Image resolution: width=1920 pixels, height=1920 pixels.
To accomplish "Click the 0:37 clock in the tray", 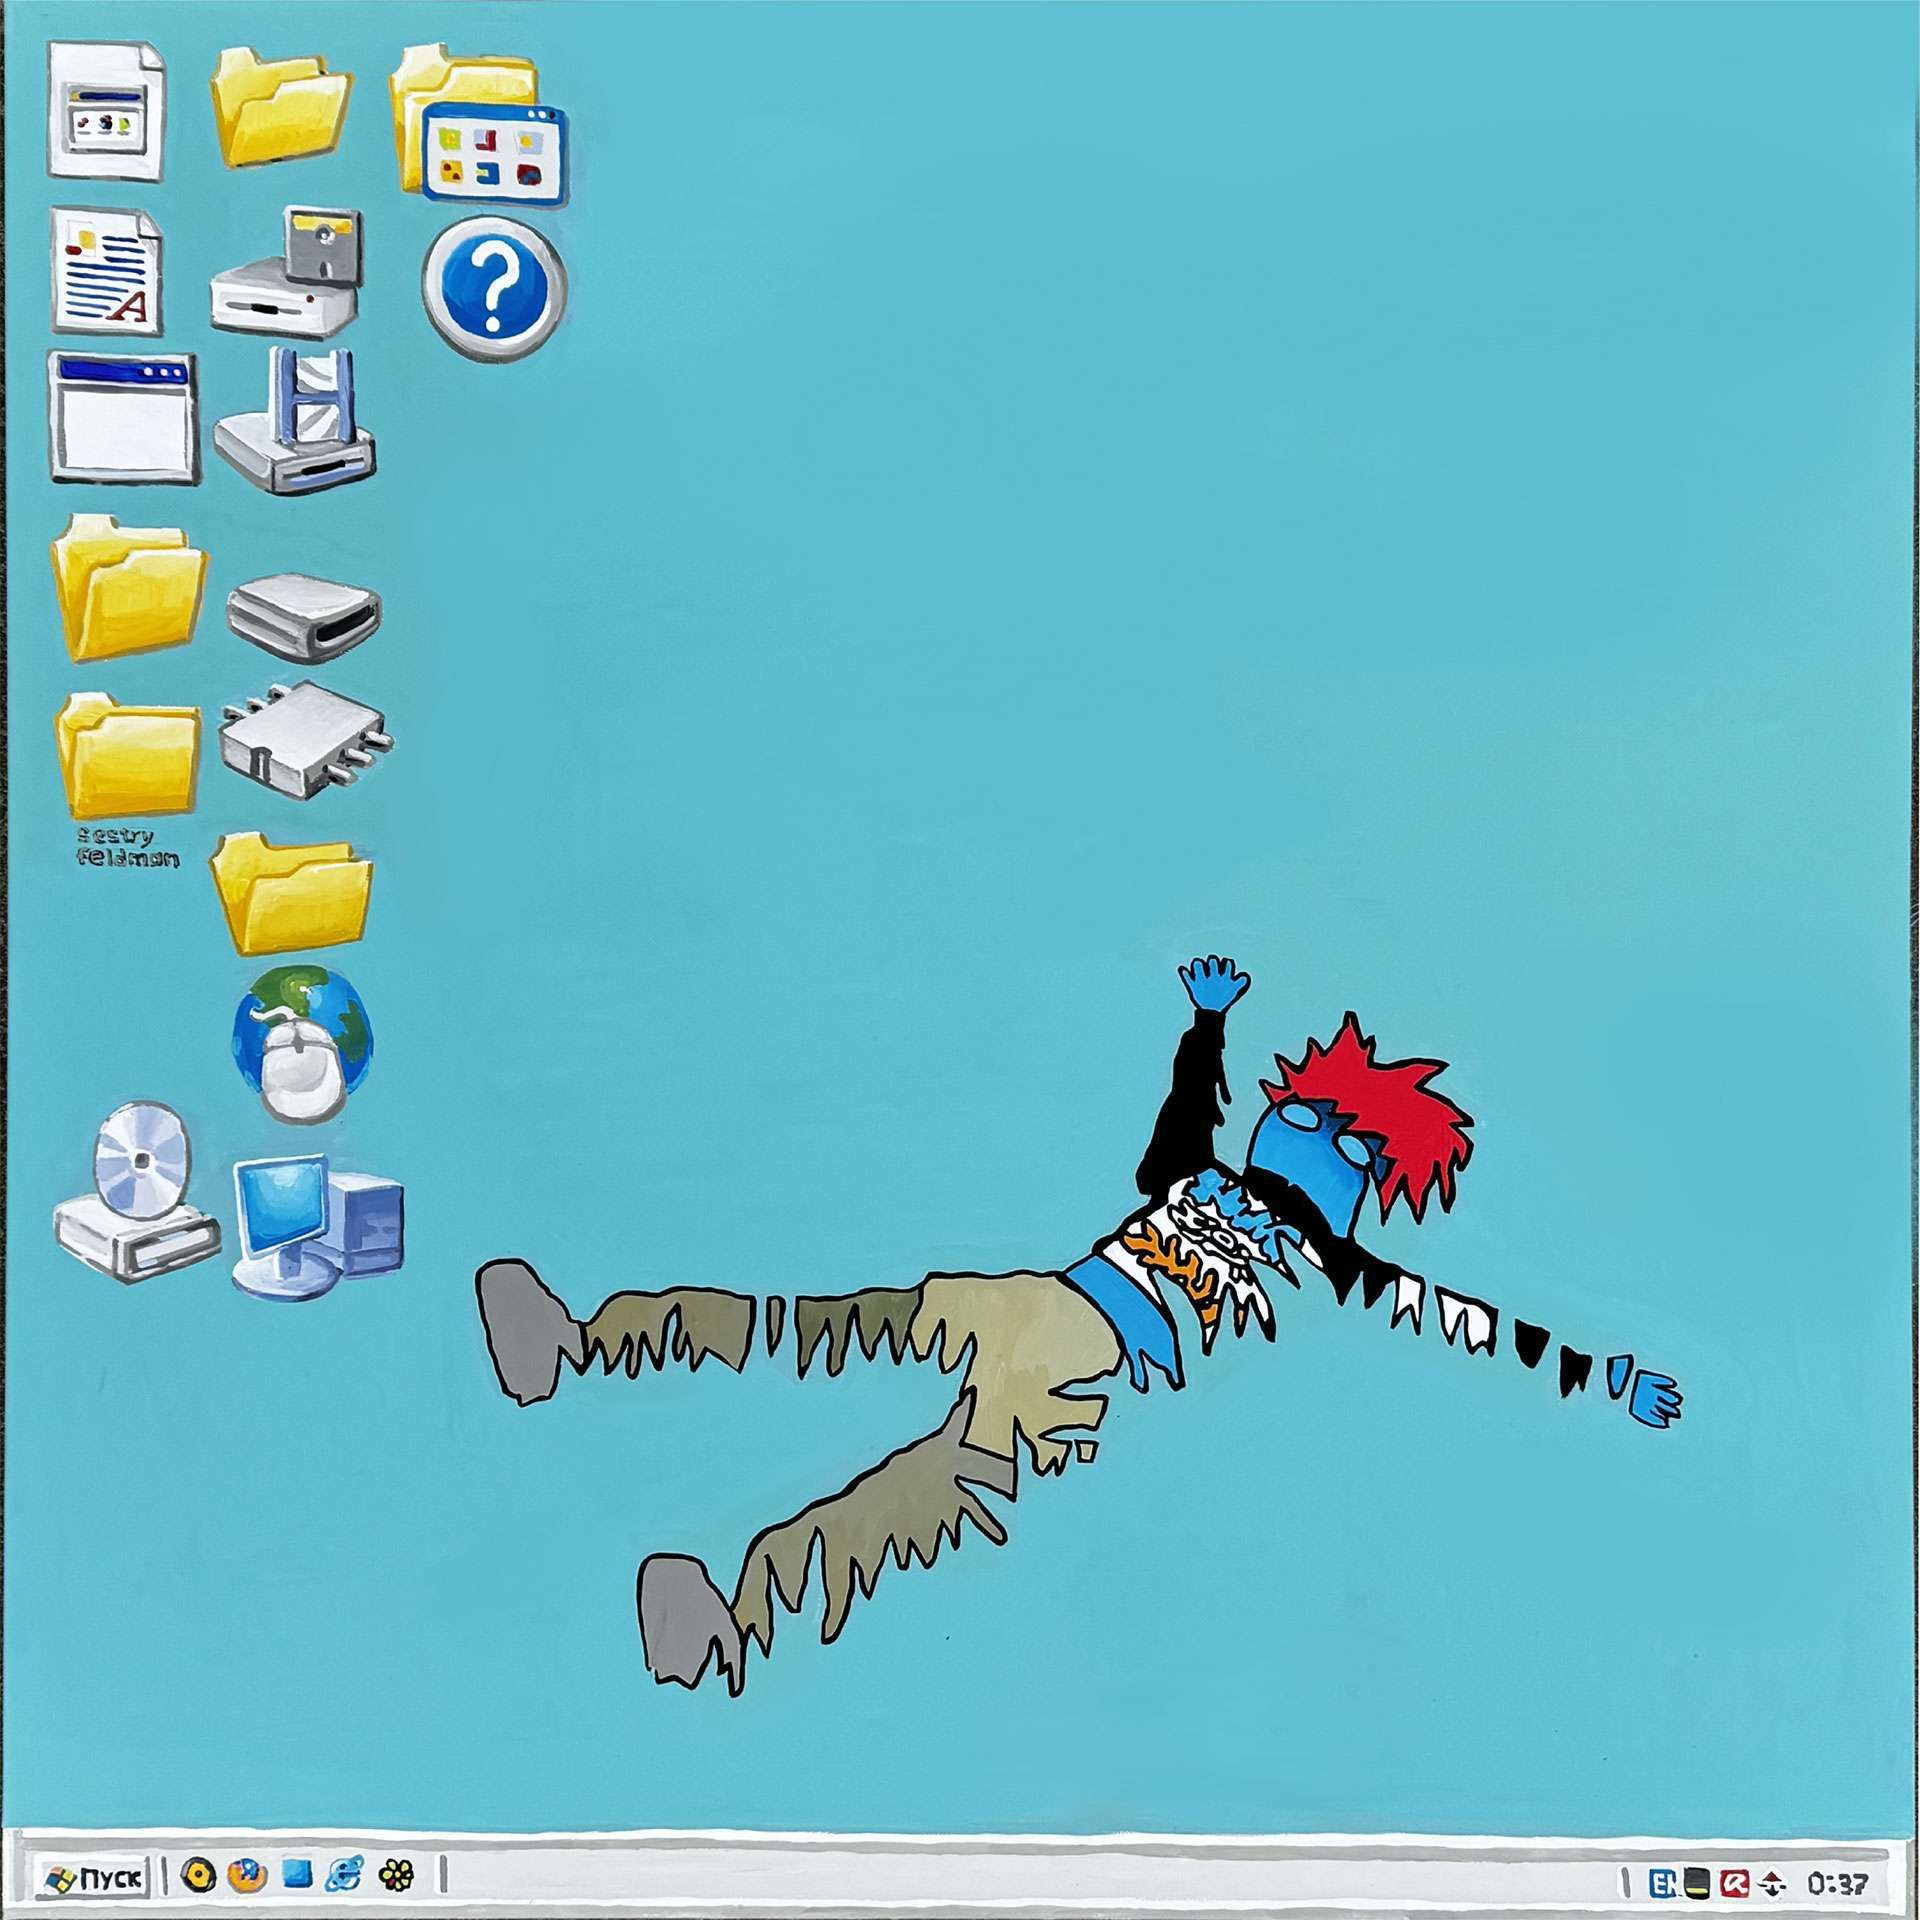I will [1837, 1885].
